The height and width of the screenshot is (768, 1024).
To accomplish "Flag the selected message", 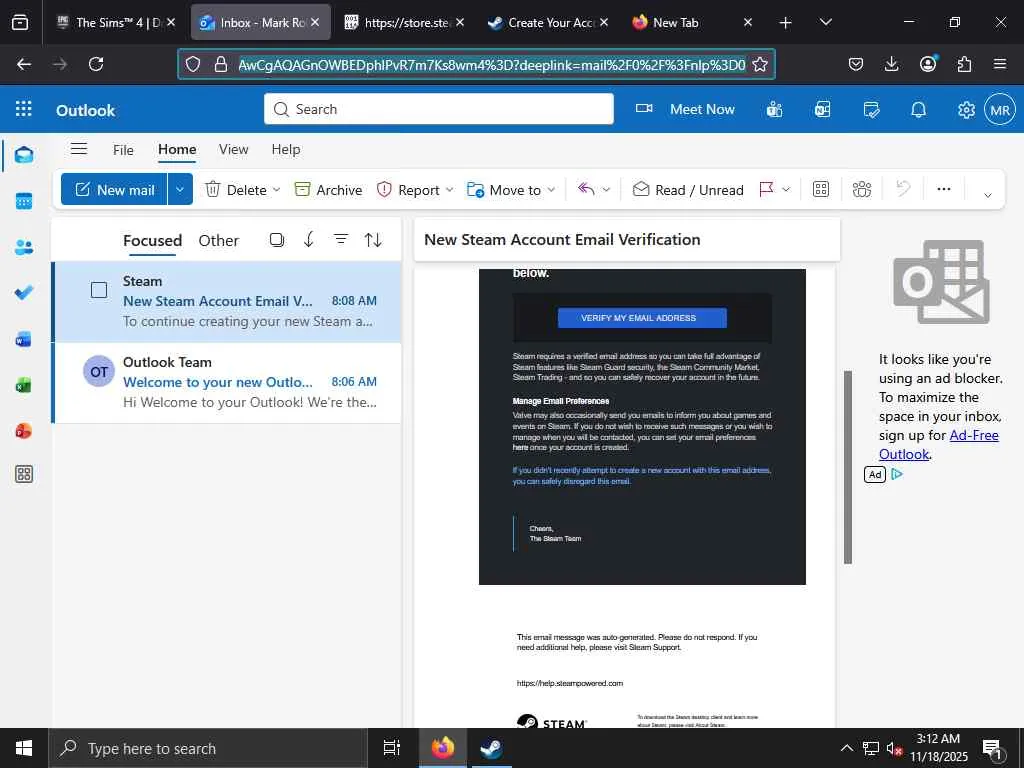I will 766,189.
